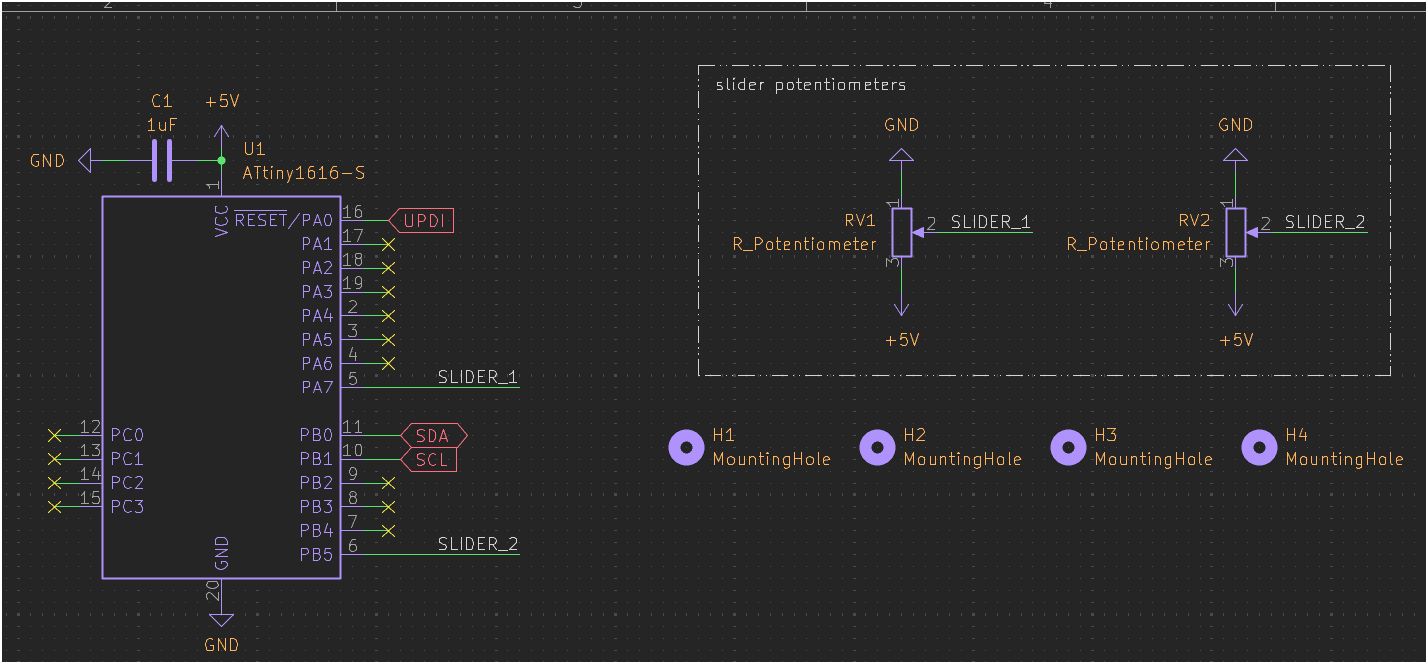Select the no-connect cross on pin PC0
The height and width of the screenshot is (664, 1428).
(56, 435)
